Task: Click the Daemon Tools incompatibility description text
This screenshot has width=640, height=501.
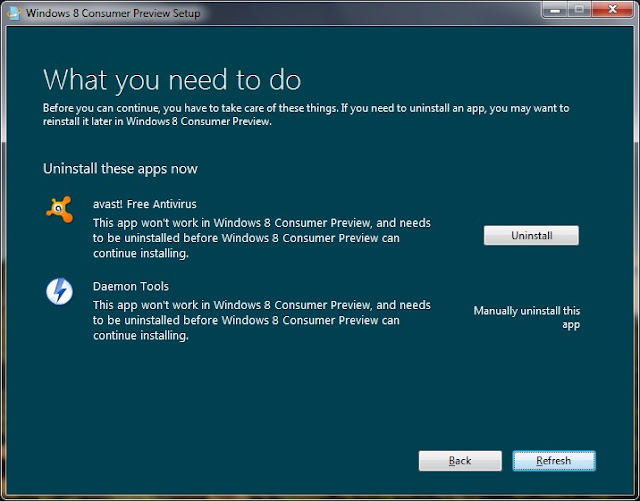Action: coord(262,320)
